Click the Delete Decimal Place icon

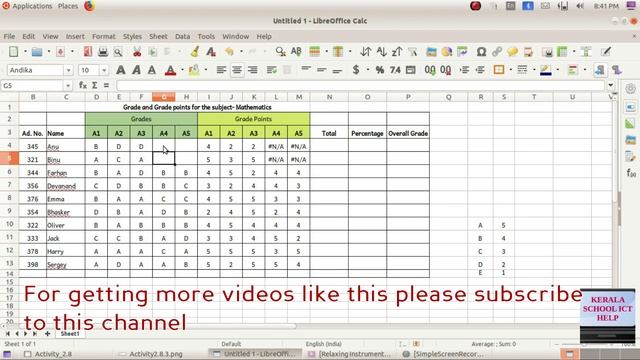point(446,70)
